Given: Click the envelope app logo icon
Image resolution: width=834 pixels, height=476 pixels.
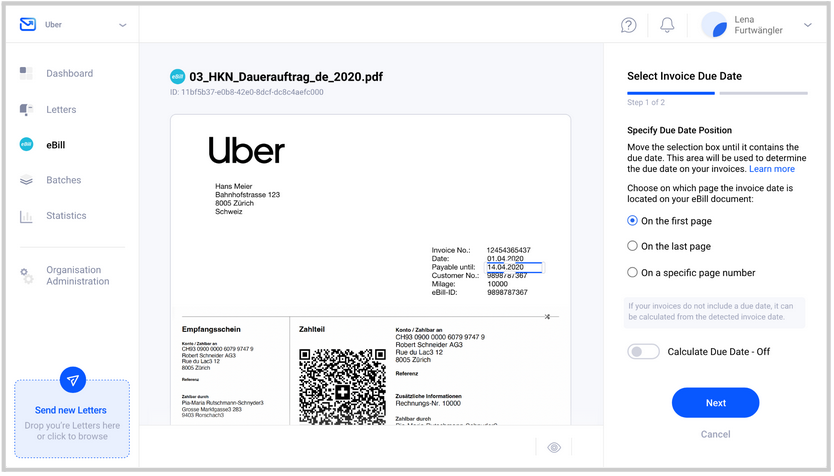Looking at the screenshot, I should (28, 24).
